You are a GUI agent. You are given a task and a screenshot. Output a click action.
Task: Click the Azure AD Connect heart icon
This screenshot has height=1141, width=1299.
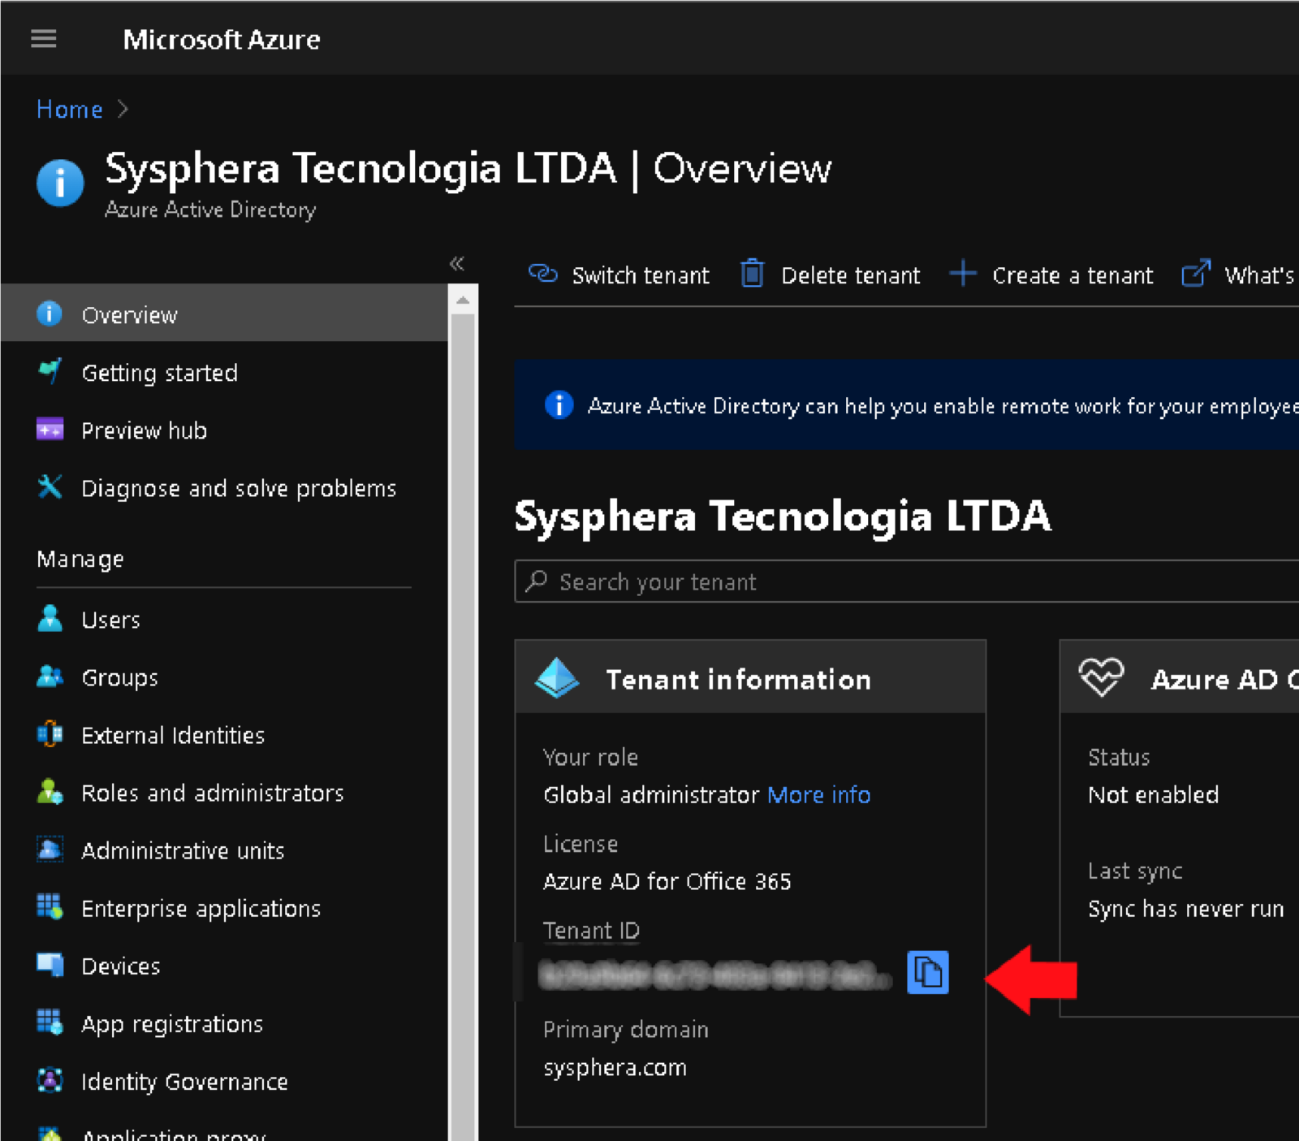click(1101, 678)
